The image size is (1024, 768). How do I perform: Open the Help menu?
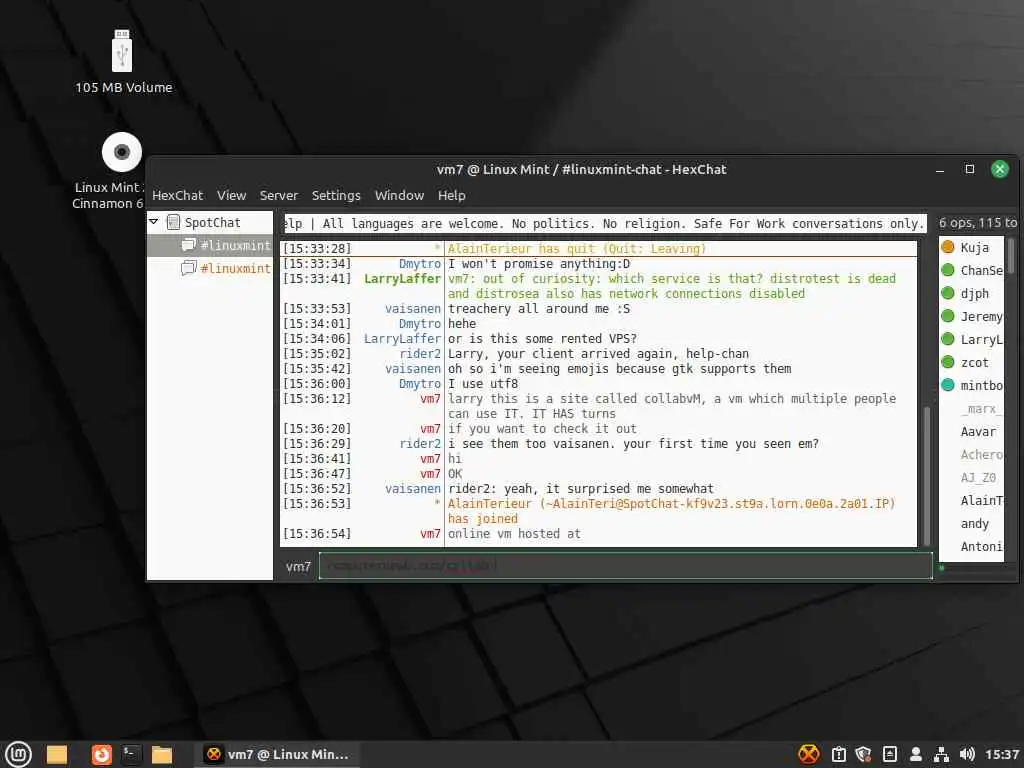click(x=451, y=195)
